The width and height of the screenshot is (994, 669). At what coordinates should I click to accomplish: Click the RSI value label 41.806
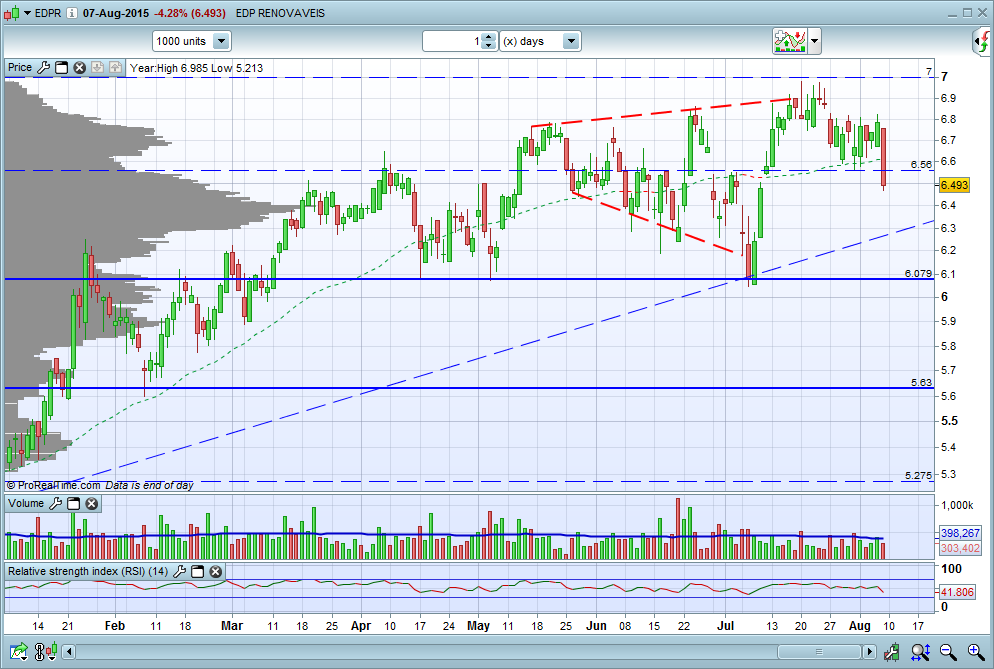[957, 592]
